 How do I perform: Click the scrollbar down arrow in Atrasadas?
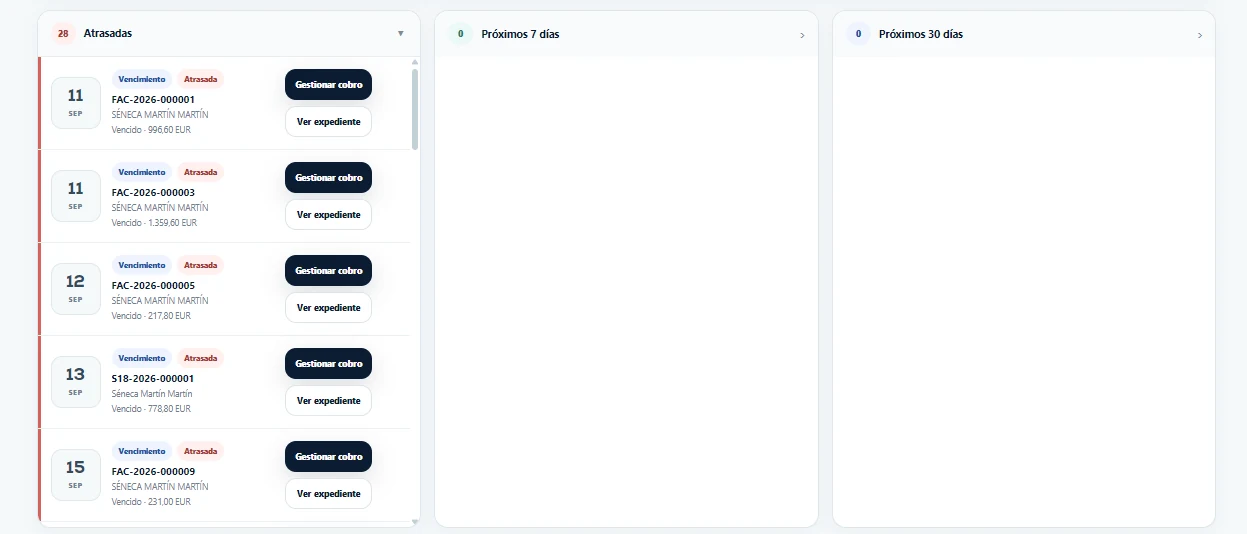(x=415, y=522)
